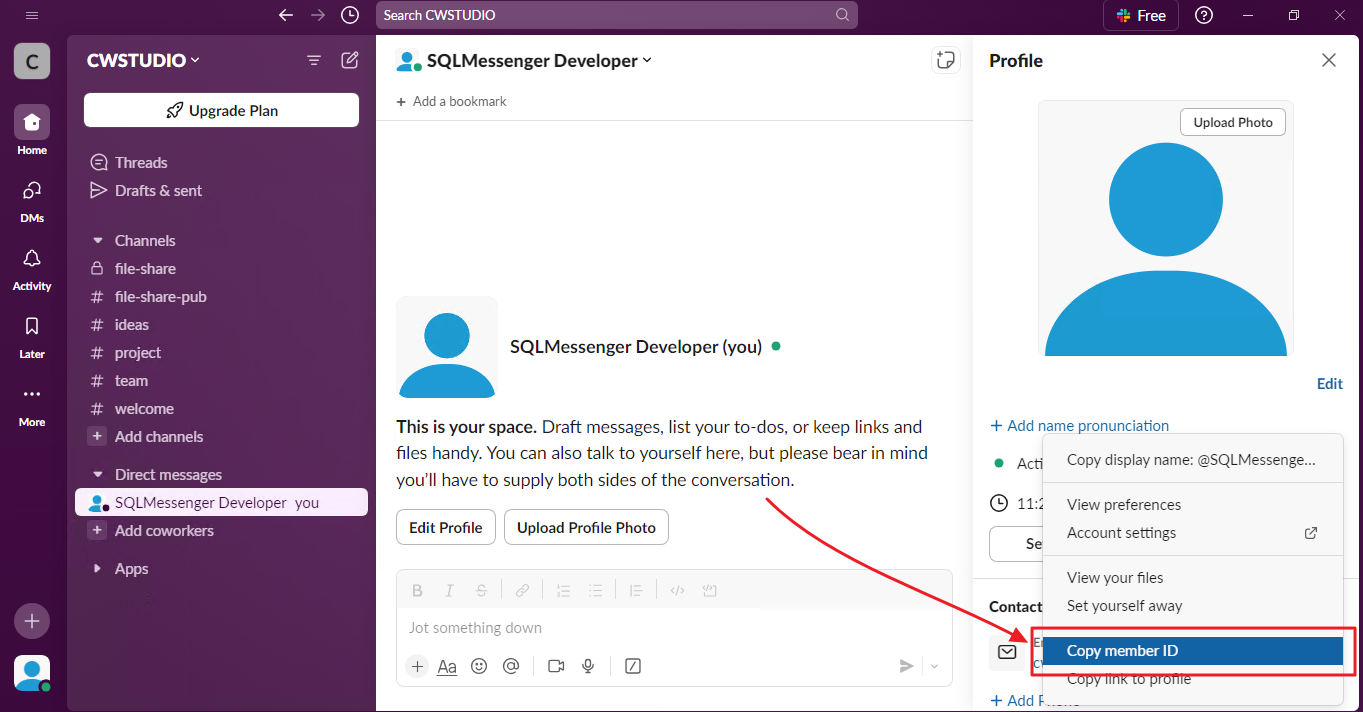Apply blockquote formatting in composer
This screenshot has height=712, width=1363.
pyautogui.click(x=635, y=590)
